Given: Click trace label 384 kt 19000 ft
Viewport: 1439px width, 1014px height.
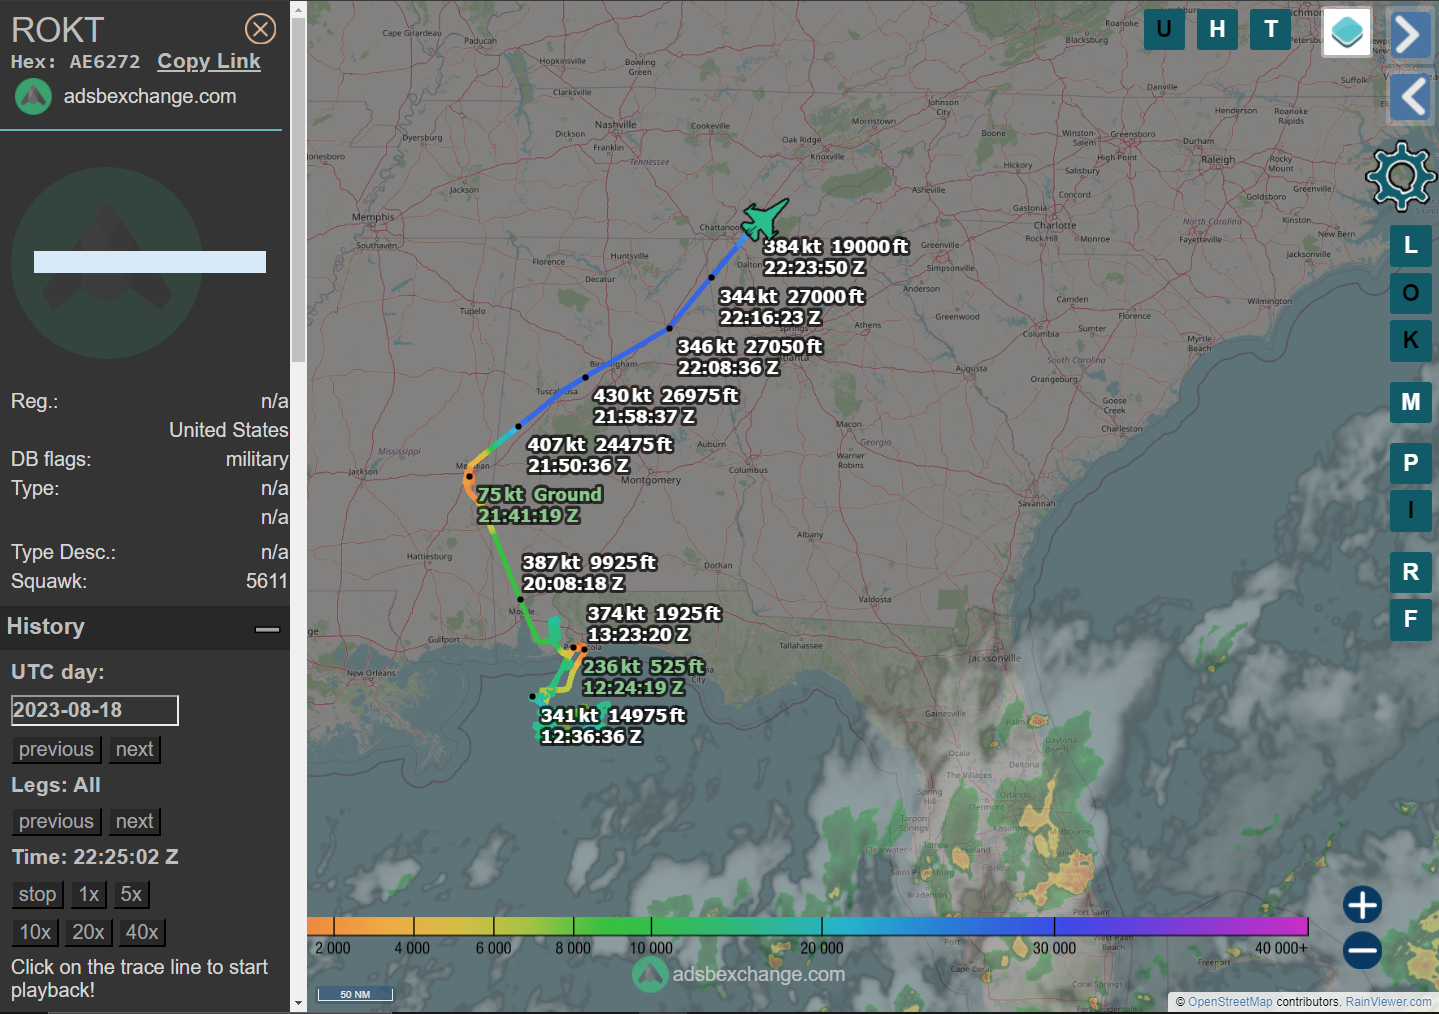Looking at the screenshot, I should [x=836, y=257].
